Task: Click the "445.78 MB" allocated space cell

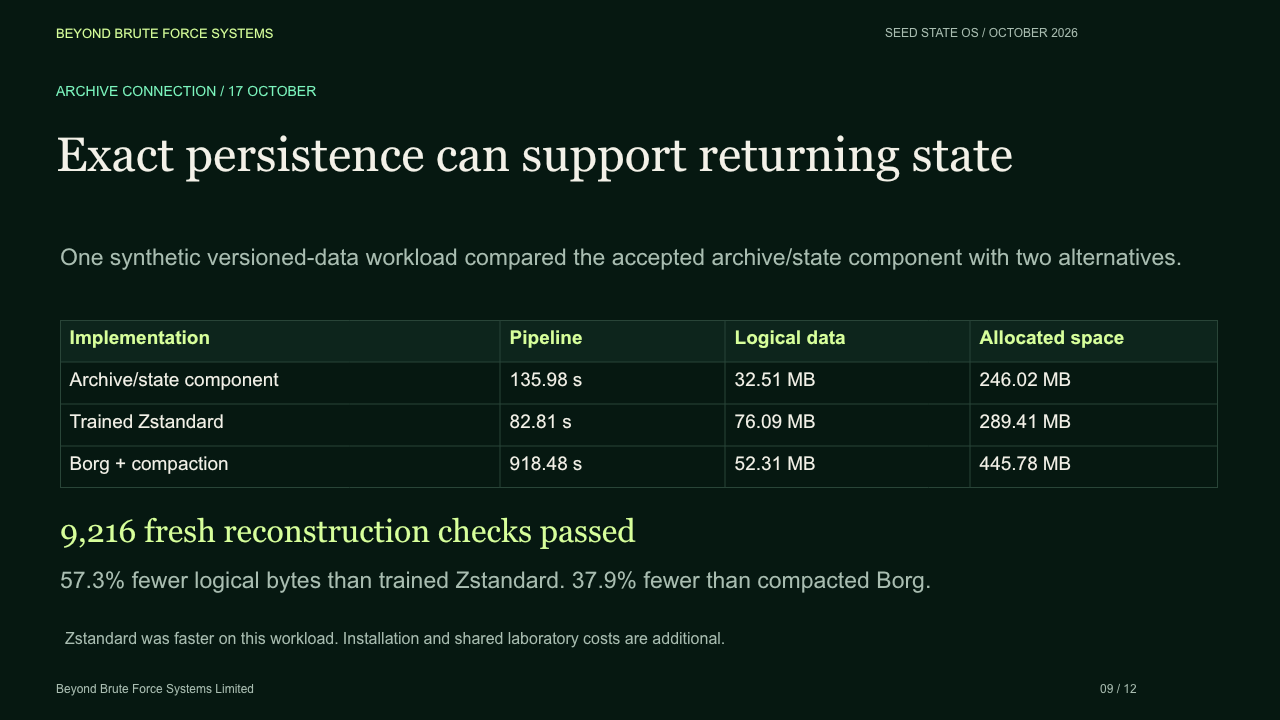Action: [1093, 467]
